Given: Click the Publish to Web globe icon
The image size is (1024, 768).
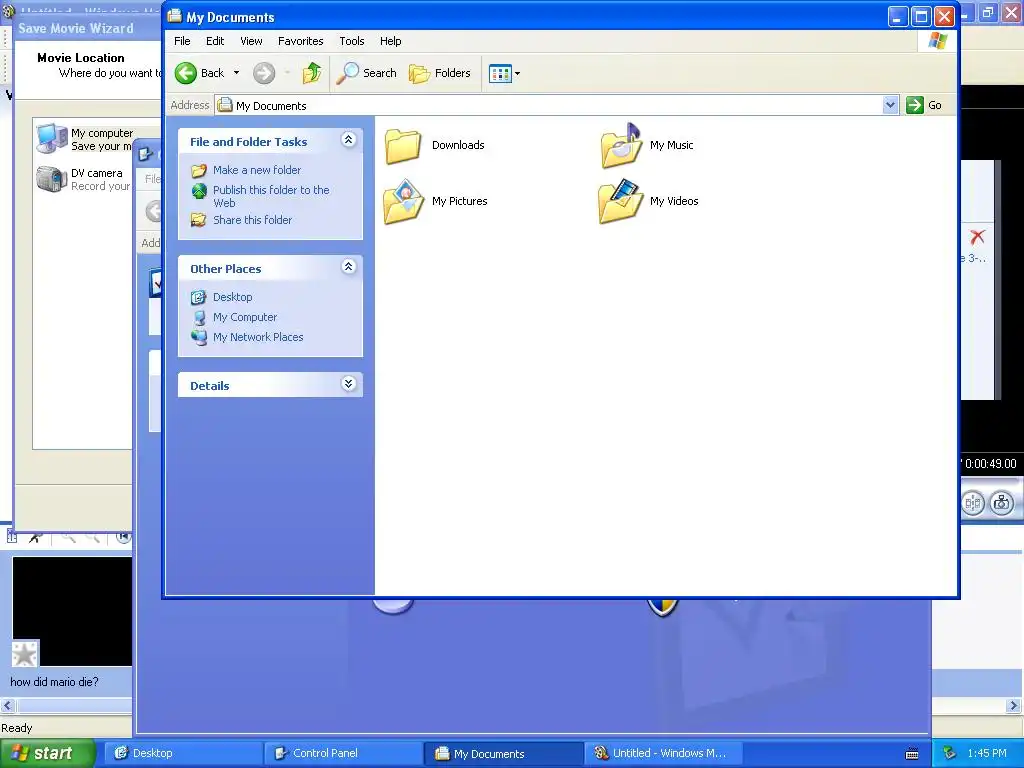Looking at the screenshot, I should (x=199, y=191).
